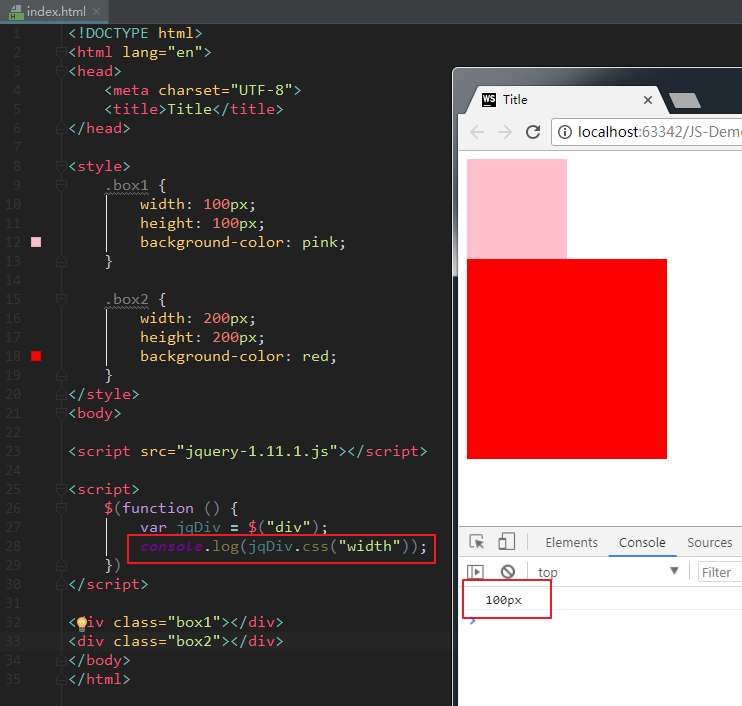This screenshot has height=706, width=742.
Task: Collapse the script tag fold marker on line 25
Action: pos(61,489)
